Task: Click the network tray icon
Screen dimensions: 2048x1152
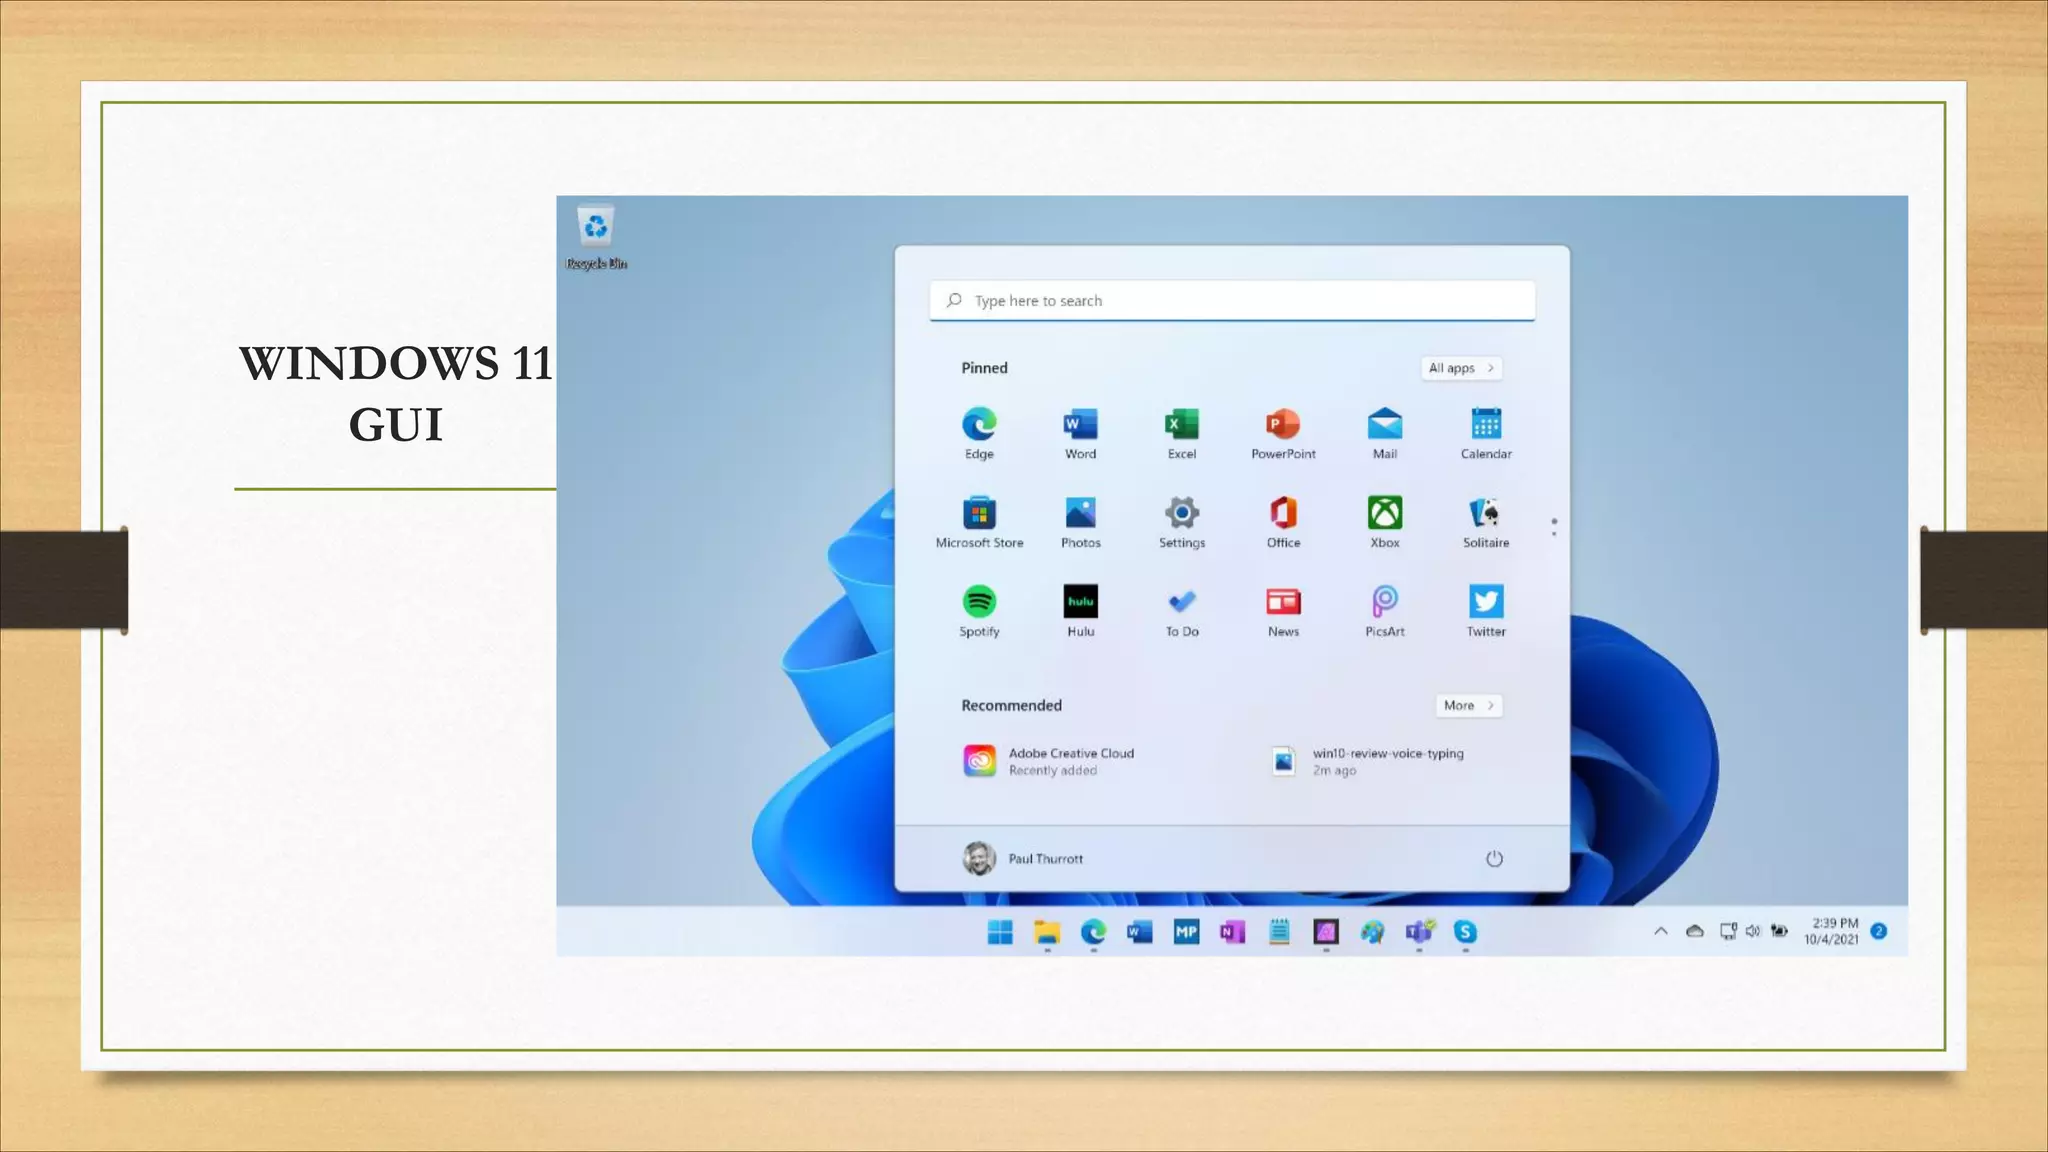Action: [x=1728, y=931]
